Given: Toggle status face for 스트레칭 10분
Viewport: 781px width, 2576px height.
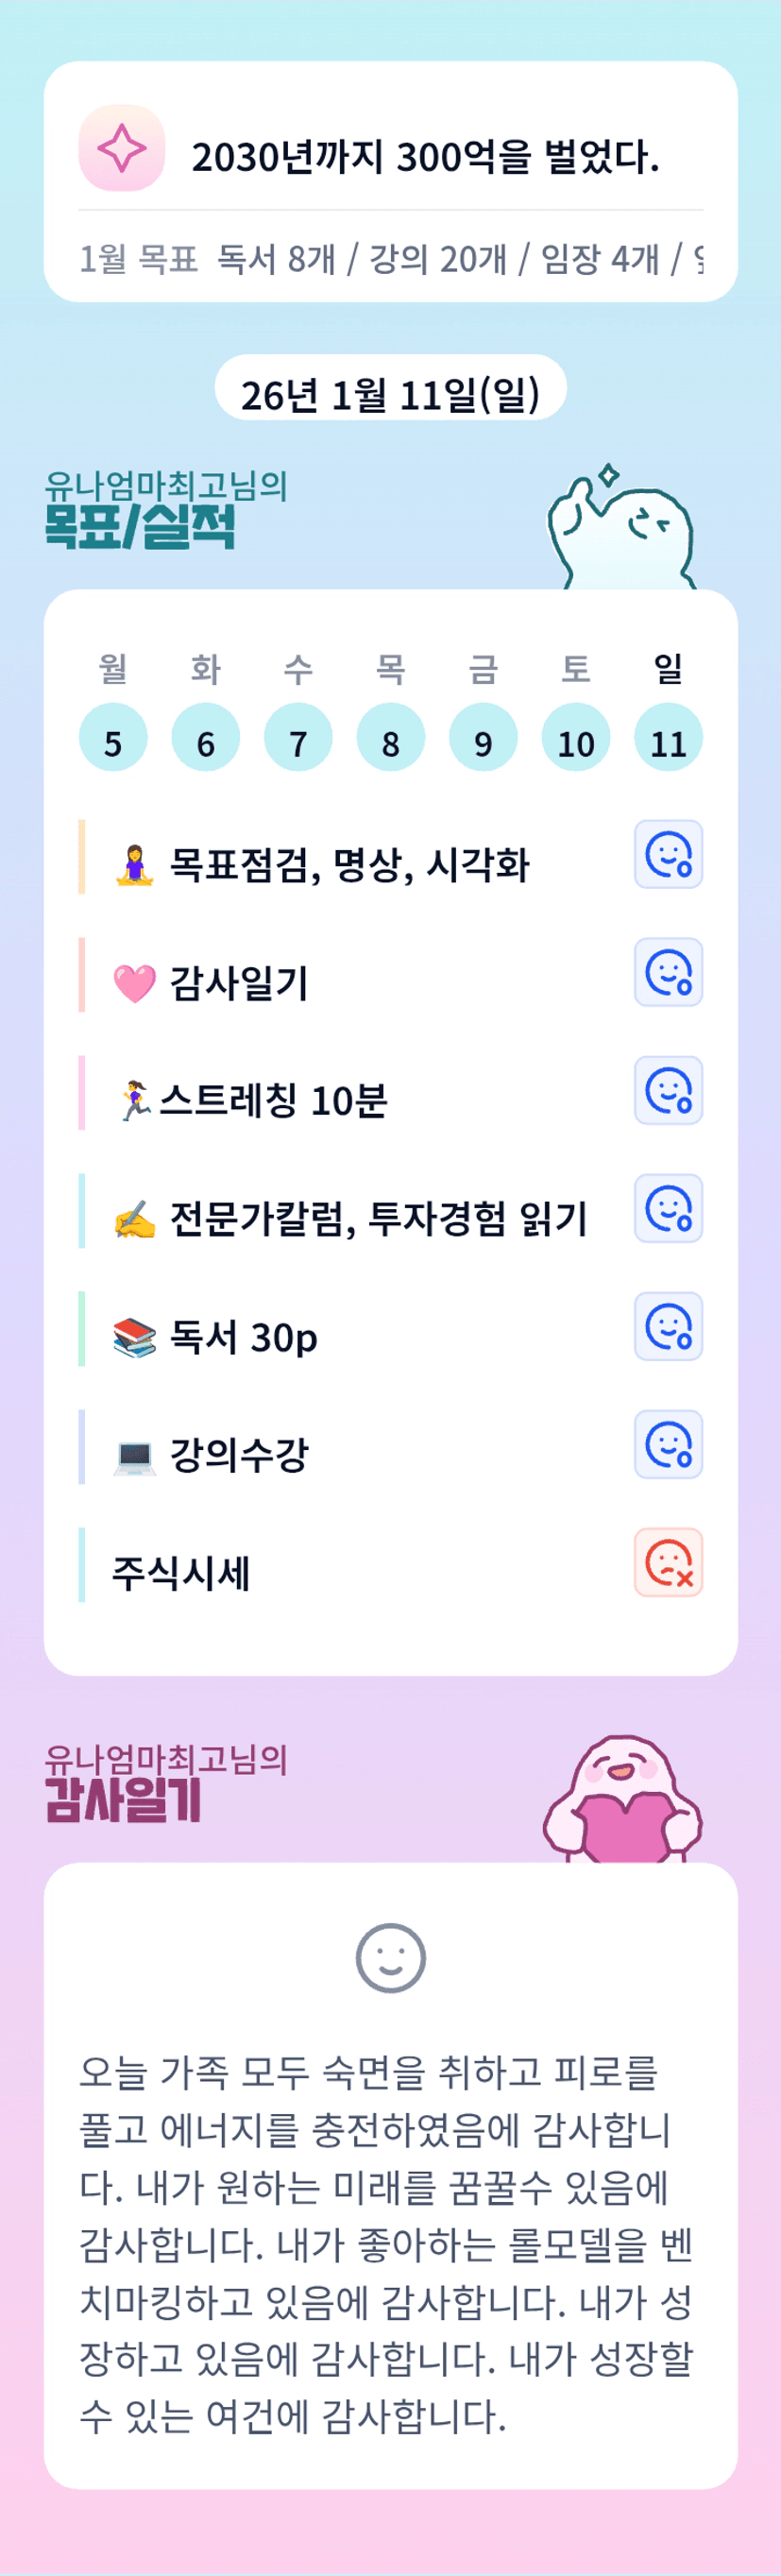Looking at the screenshot, I should coord(668,1091).
